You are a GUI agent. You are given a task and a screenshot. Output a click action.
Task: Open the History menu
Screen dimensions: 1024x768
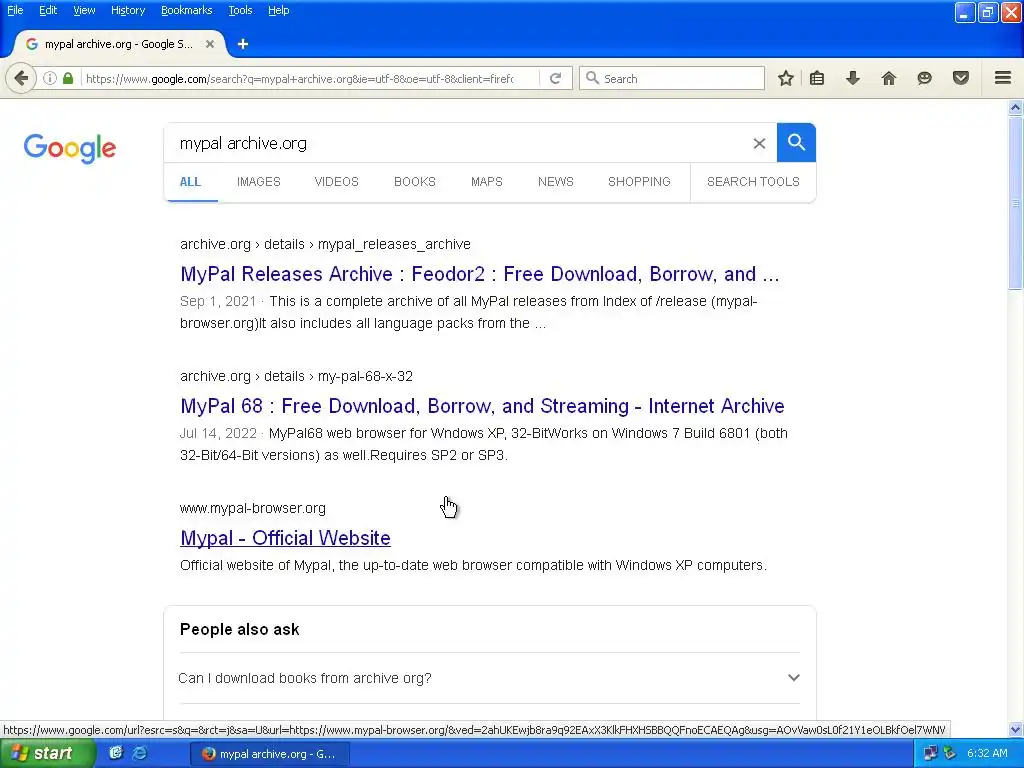click(x=128, y=10)
